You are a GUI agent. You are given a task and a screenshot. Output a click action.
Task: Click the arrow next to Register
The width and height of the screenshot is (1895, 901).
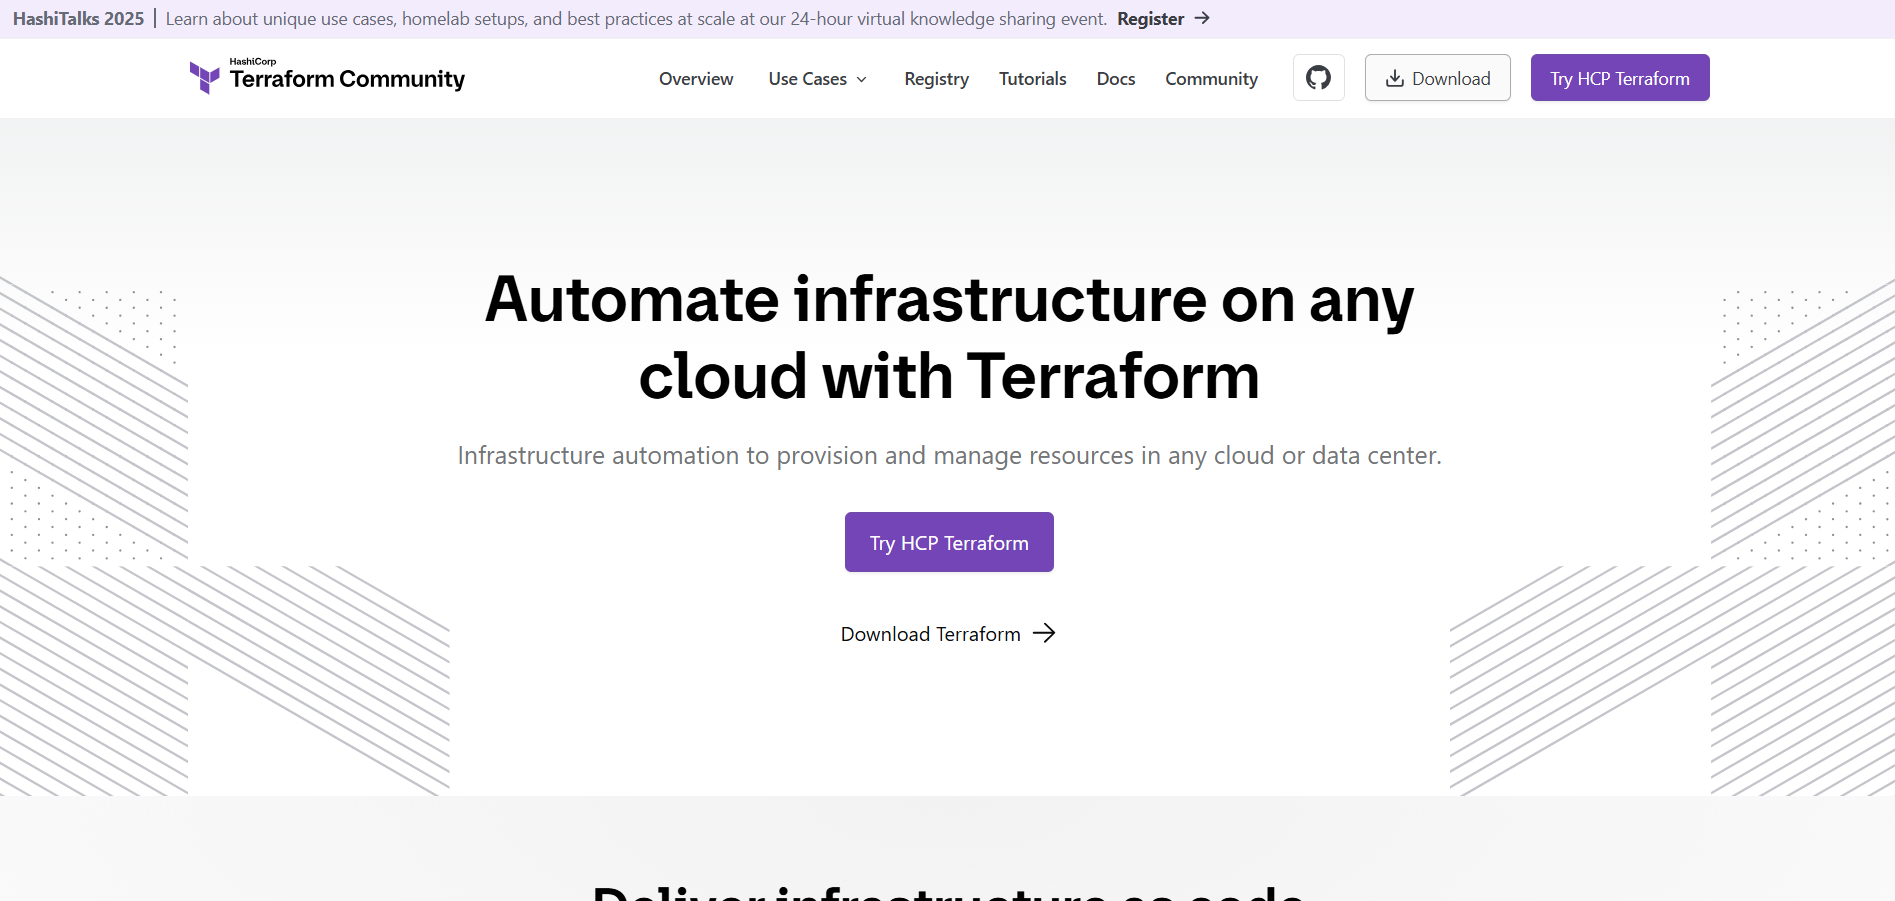pos(1203,18)
